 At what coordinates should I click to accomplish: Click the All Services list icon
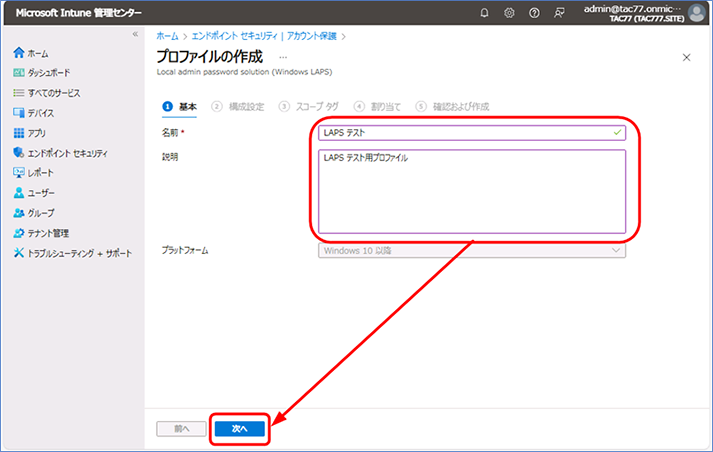[x=19, y=93]
